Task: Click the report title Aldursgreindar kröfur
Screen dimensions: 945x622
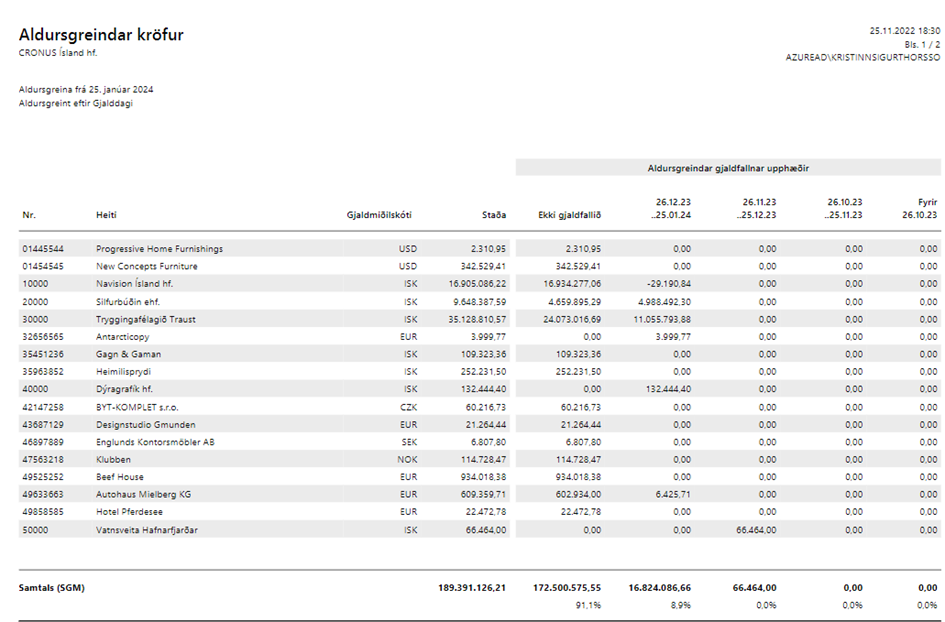Action: click(x=101, y=35)
